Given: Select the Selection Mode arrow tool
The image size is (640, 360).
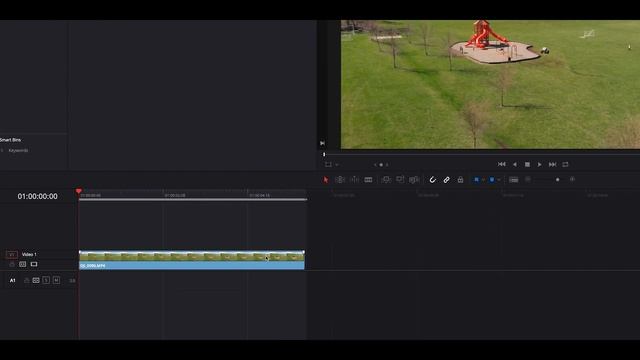Looking at the screenshot, I should [x=326, y=180].
